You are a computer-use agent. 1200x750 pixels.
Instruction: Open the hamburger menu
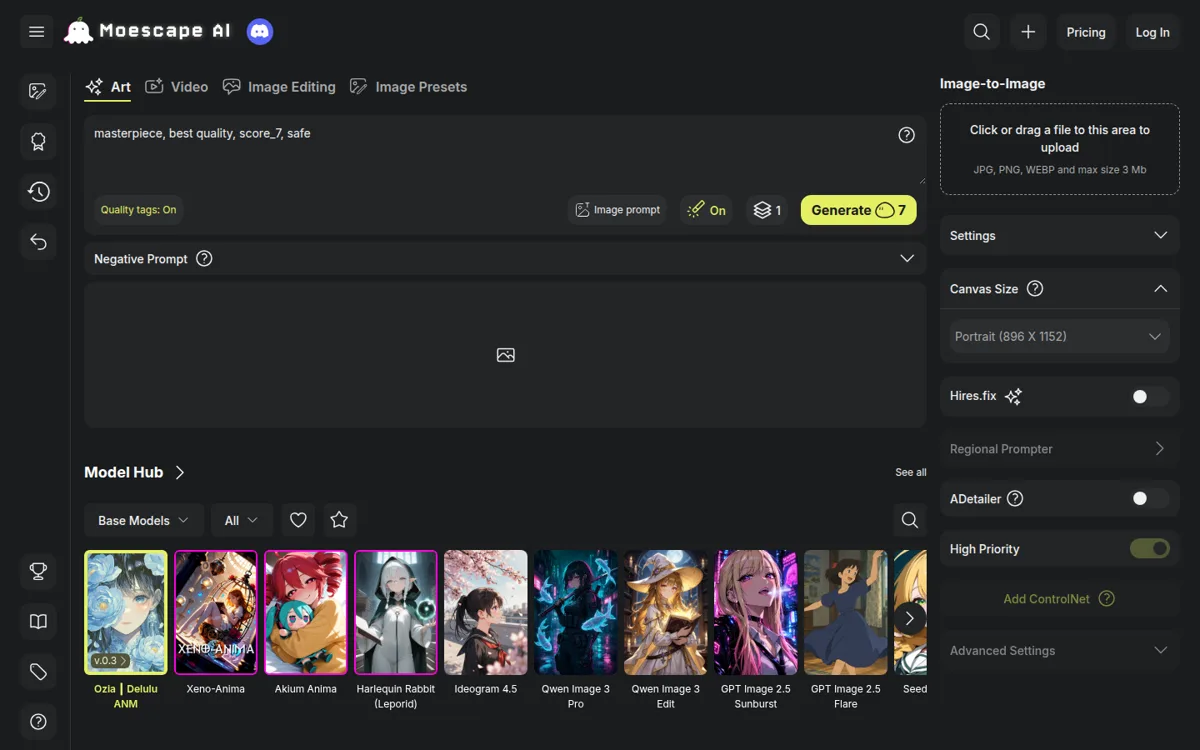pos(37,32)
